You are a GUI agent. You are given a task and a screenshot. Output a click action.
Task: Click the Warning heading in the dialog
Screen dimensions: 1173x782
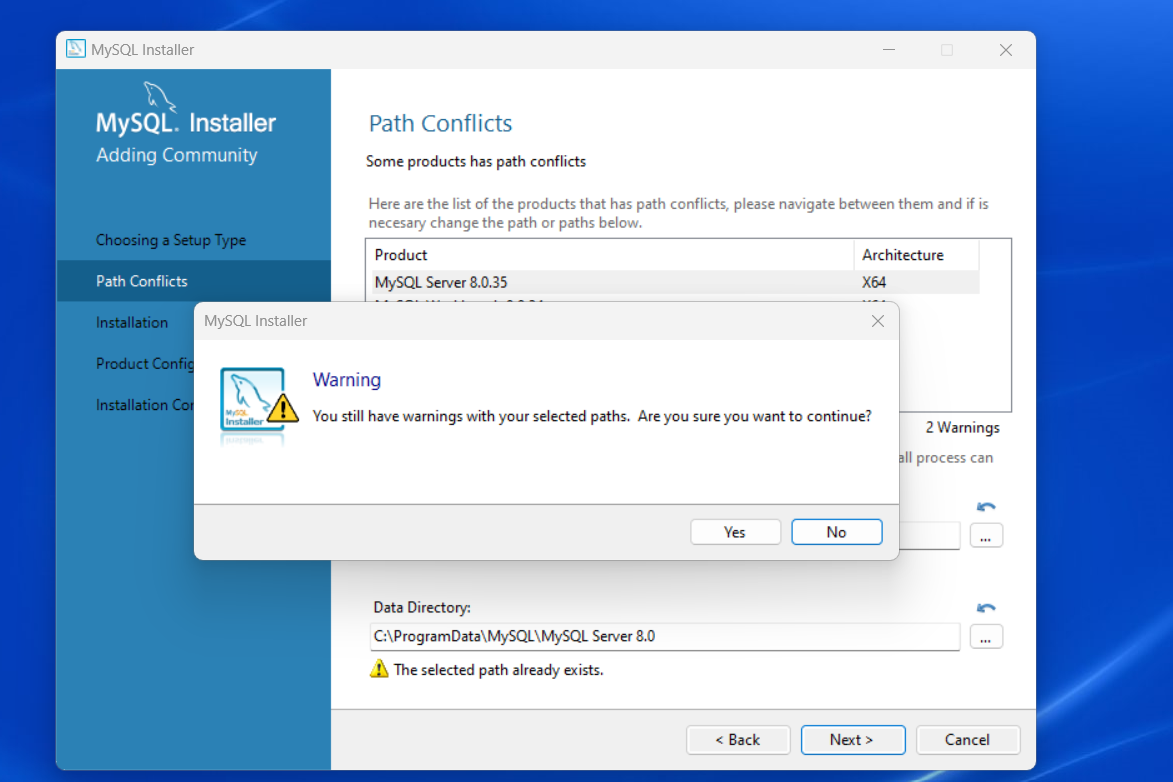[x=346, y=380]
